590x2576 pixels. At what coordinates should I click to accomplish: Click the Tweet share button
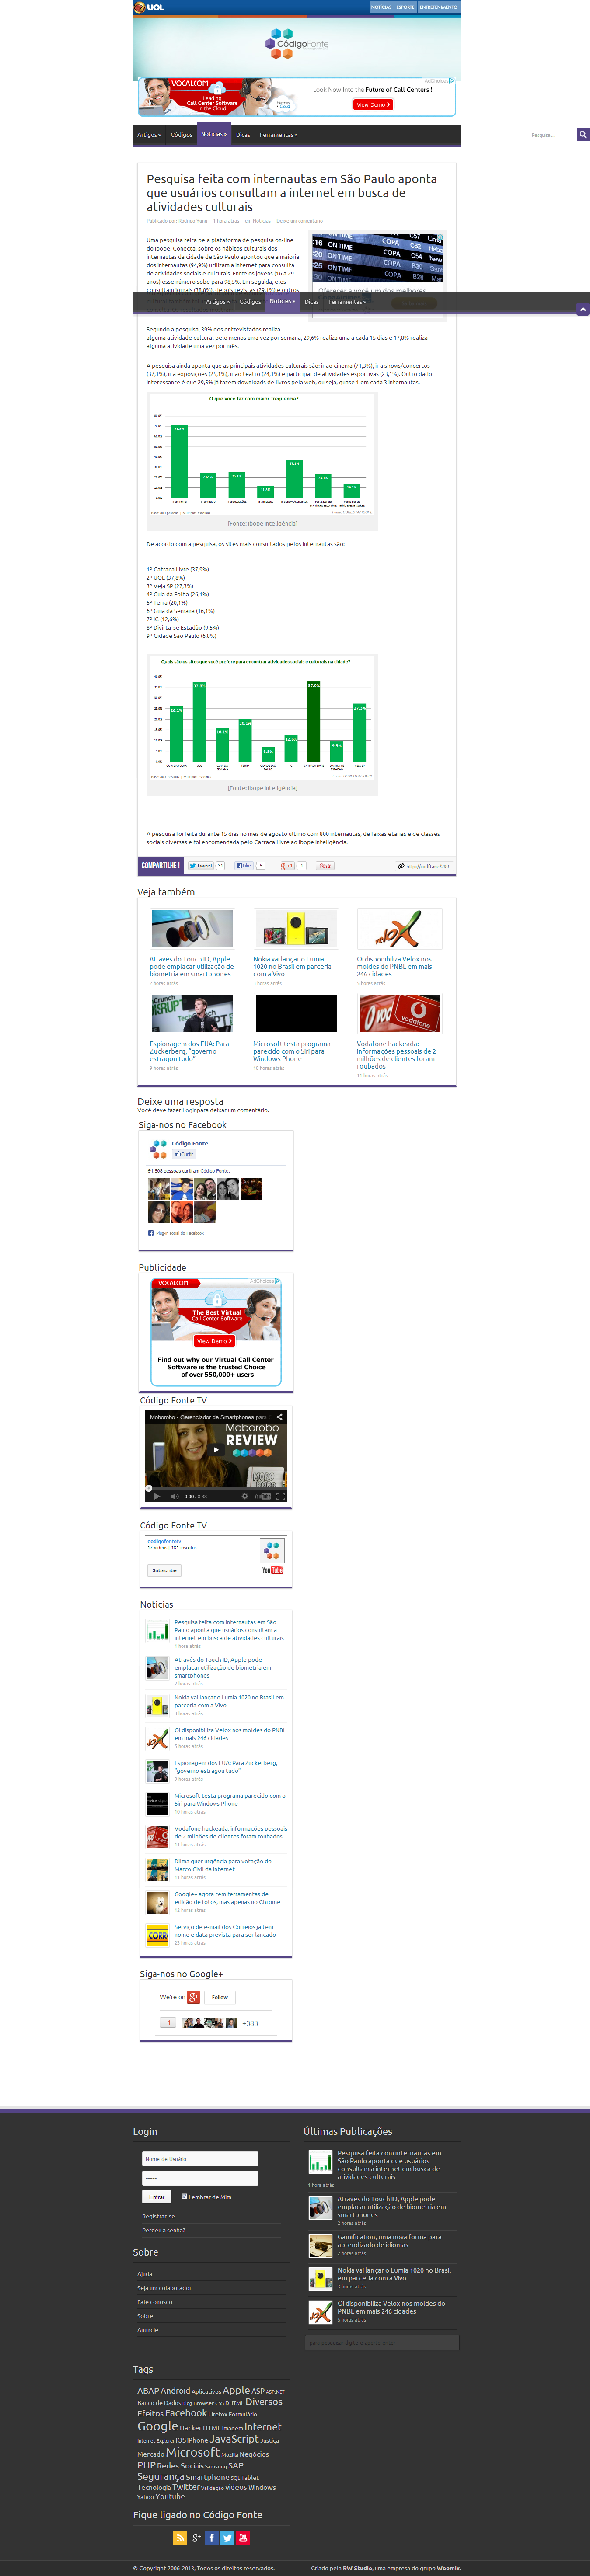pyautogui.click(x=201, y=866)
